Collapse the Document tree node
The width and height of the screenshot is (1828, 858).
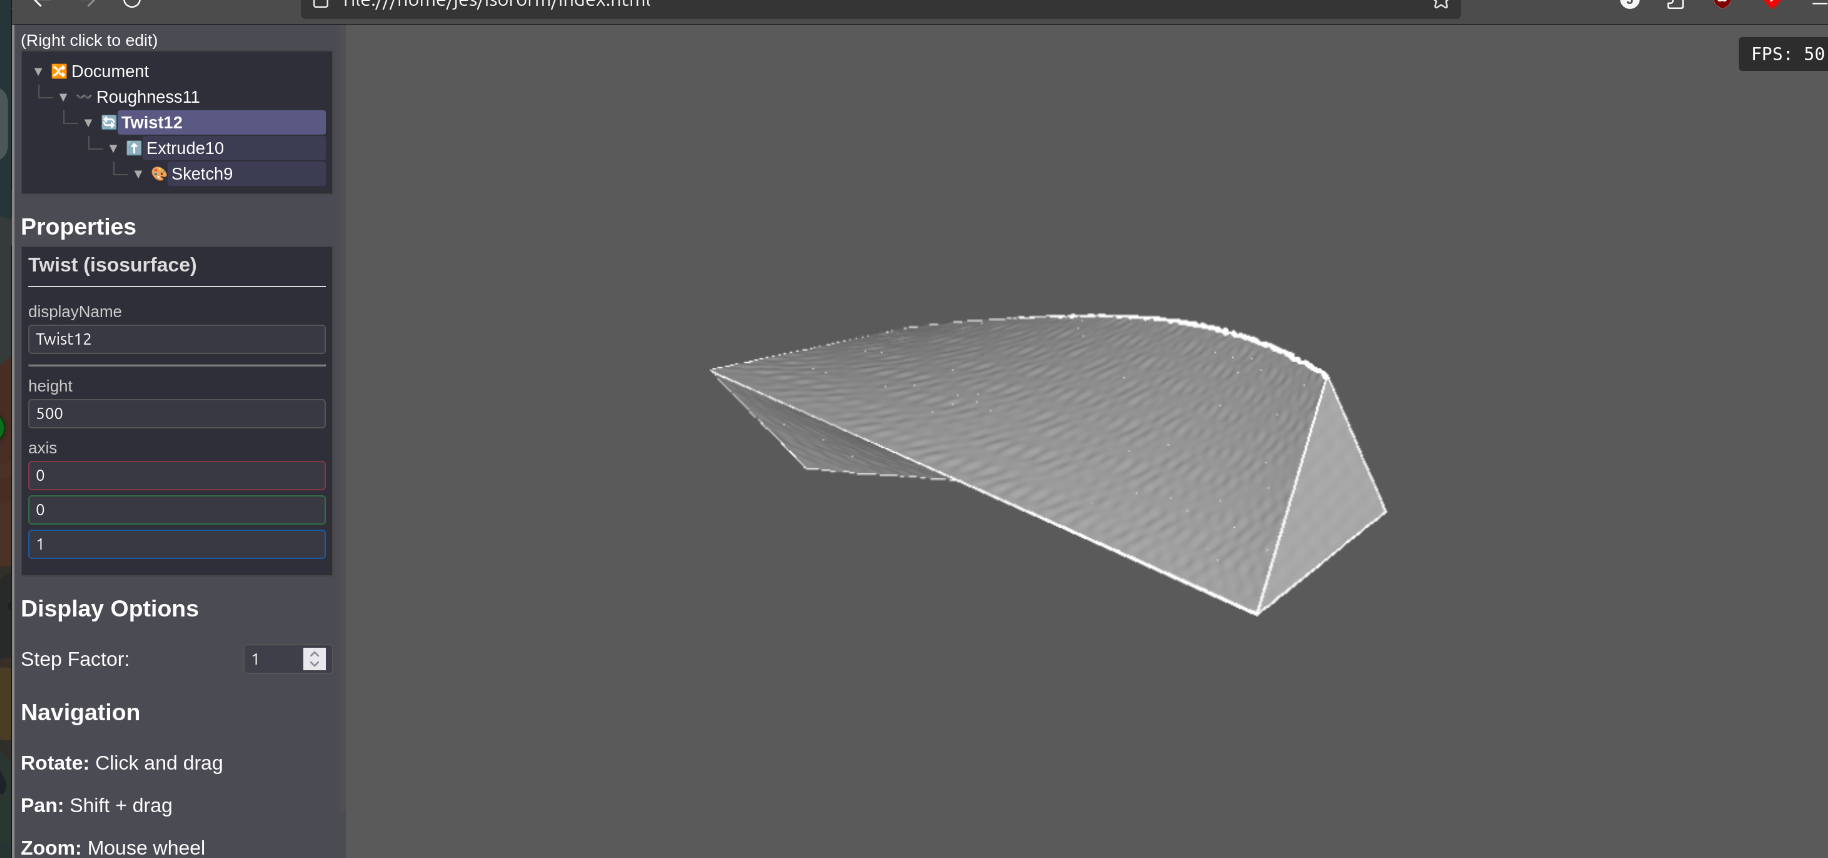38,72
